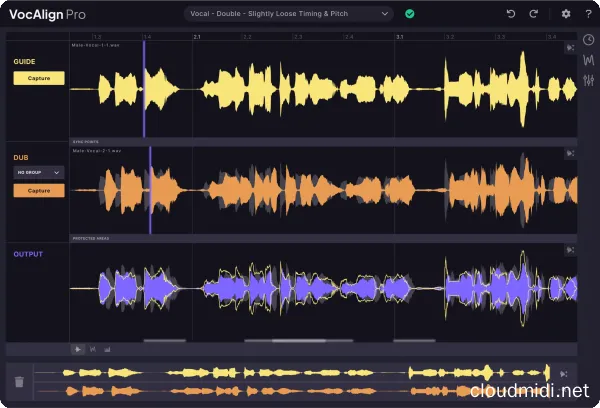Viewport: 600px width, 408px height.
Task: Click beat marker 1.4 on the ruler
Action: tap(147, 37)
